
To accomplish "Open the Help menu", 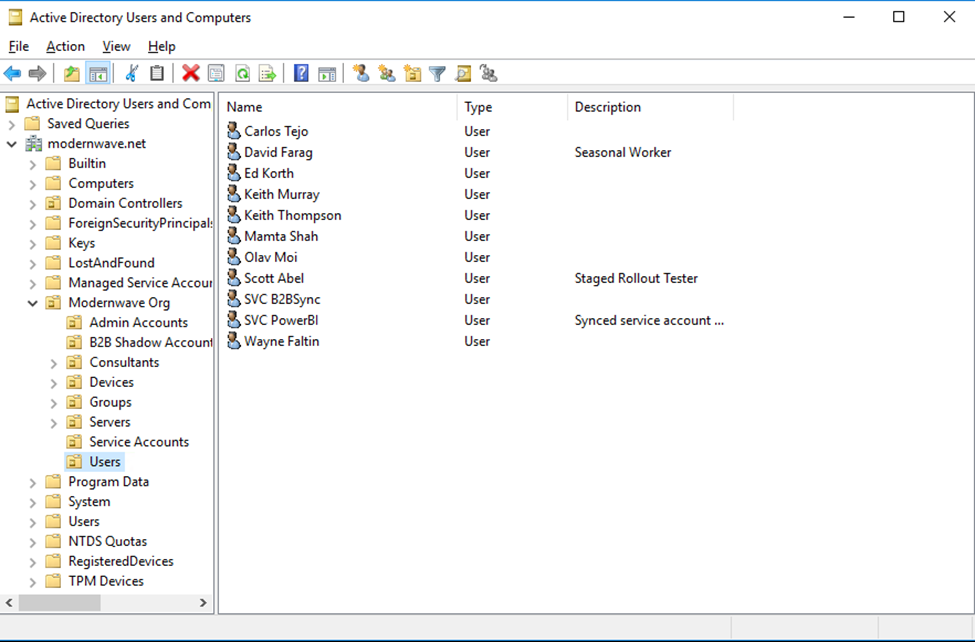I will click(x=162, y=46).
